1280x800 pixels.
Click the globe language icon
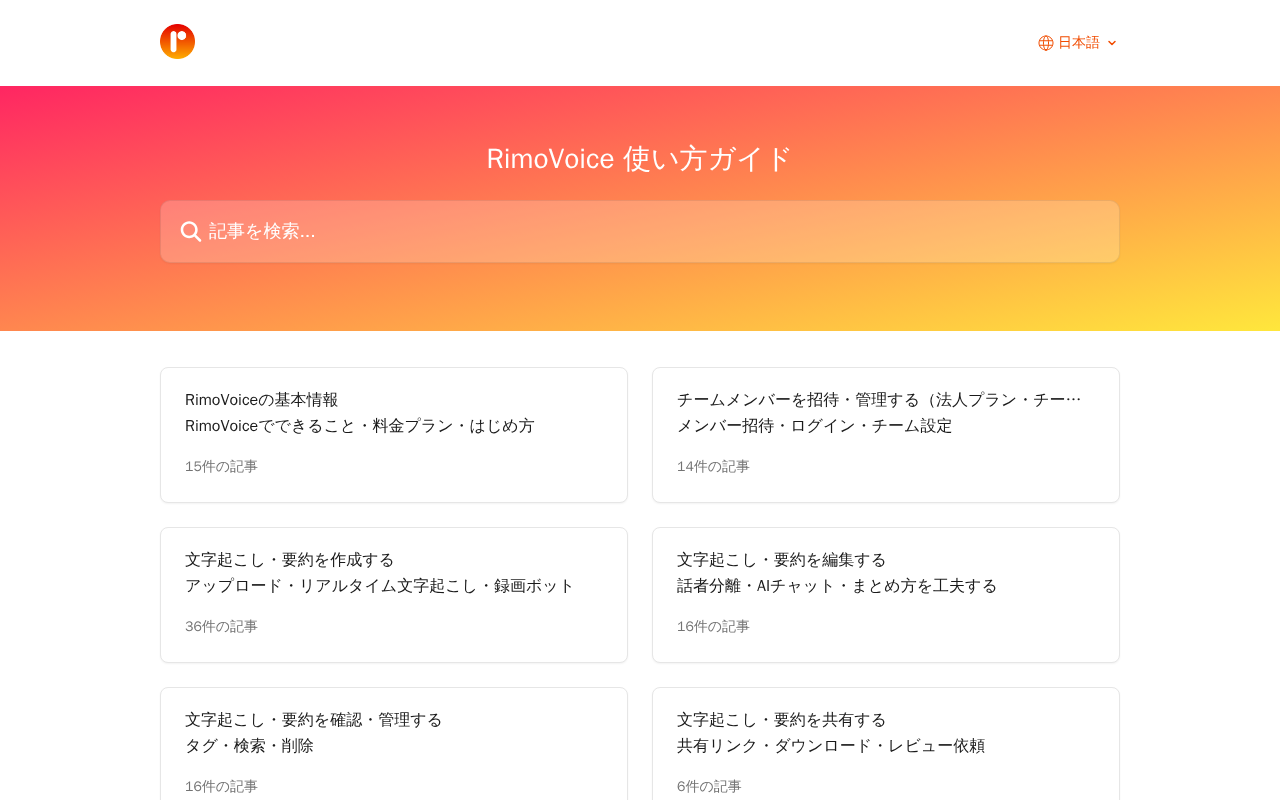tap(1046, 43)
